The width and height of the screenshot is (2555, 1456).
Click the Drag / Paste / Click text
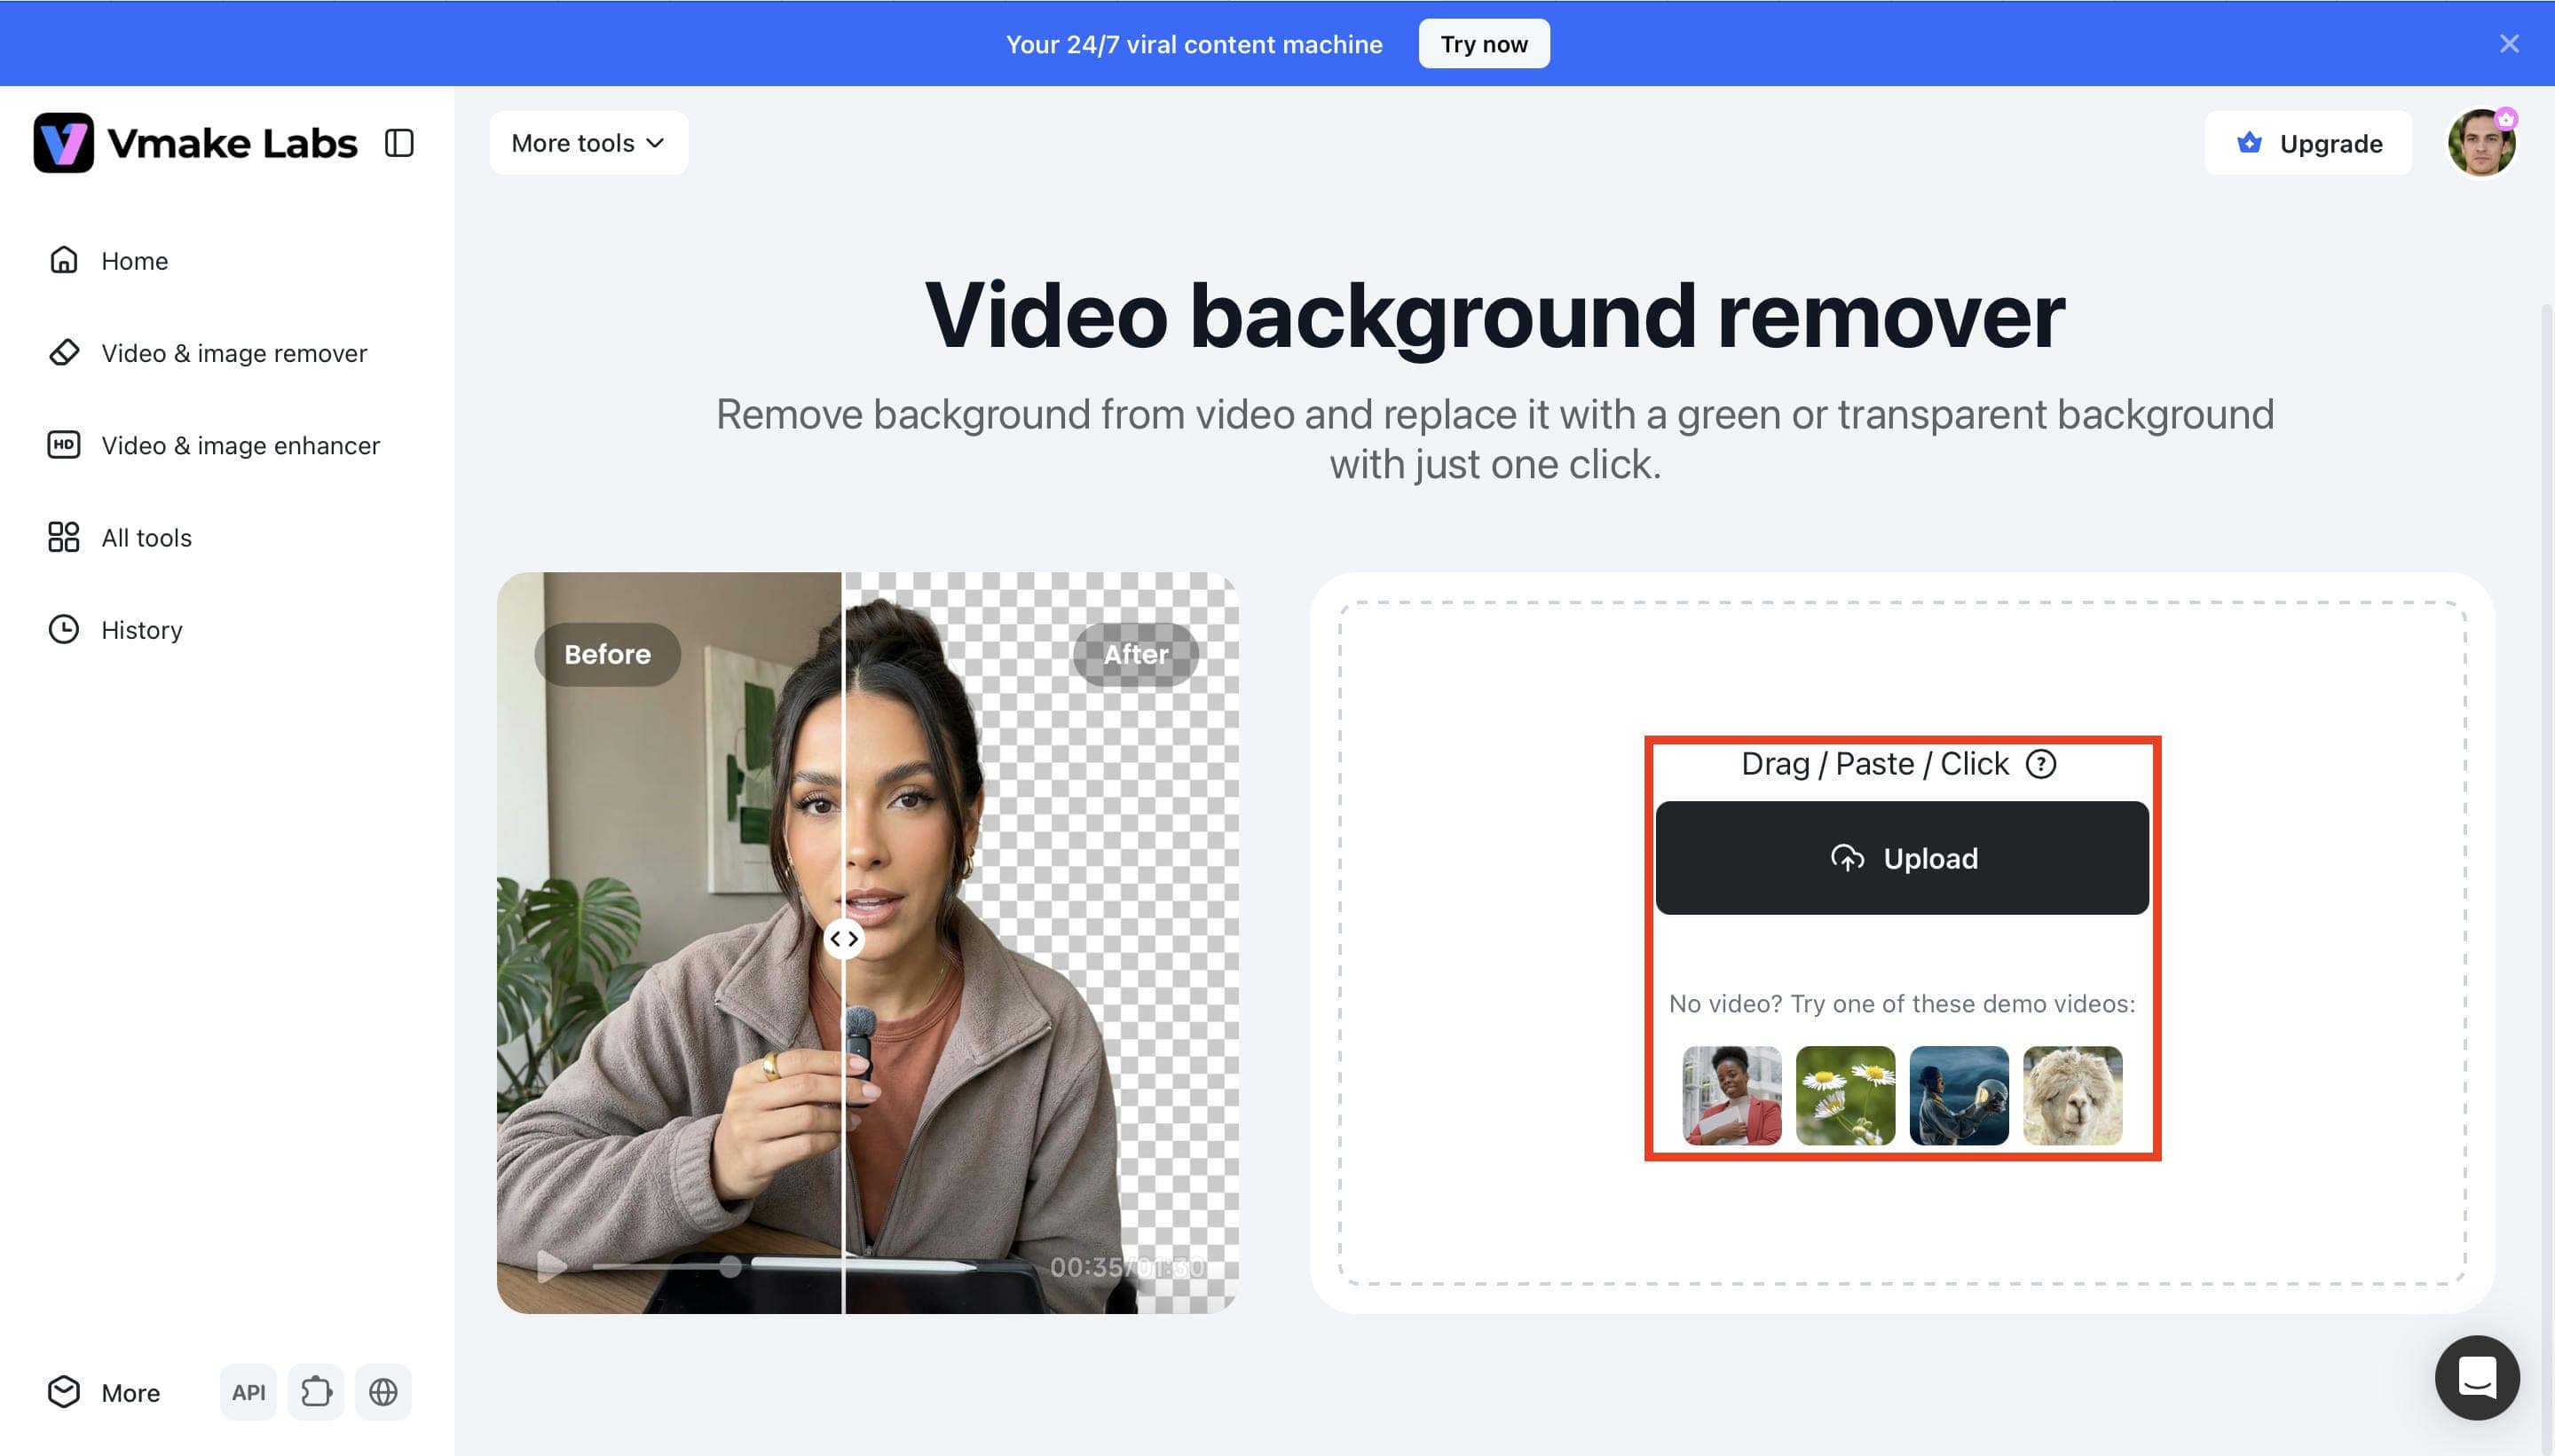point(1874,764)
